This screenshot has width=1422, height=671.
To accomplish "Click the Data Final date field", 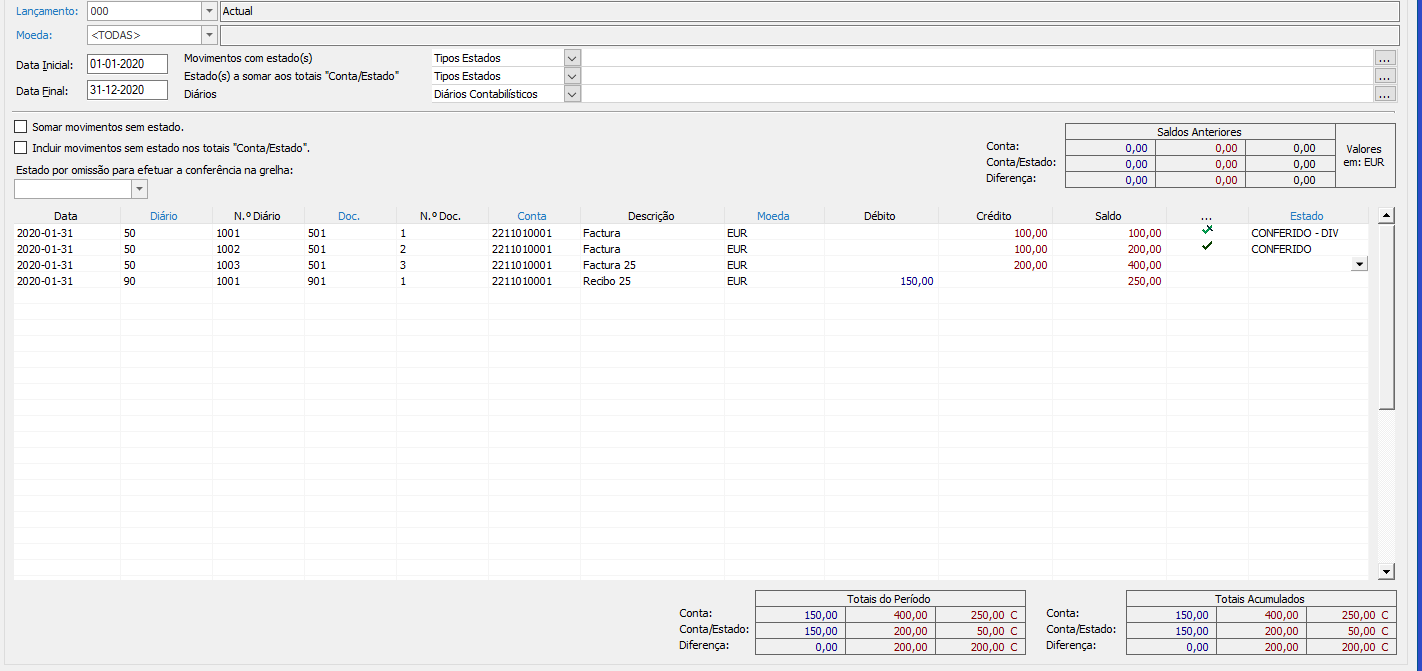I will tap(127, 90).
